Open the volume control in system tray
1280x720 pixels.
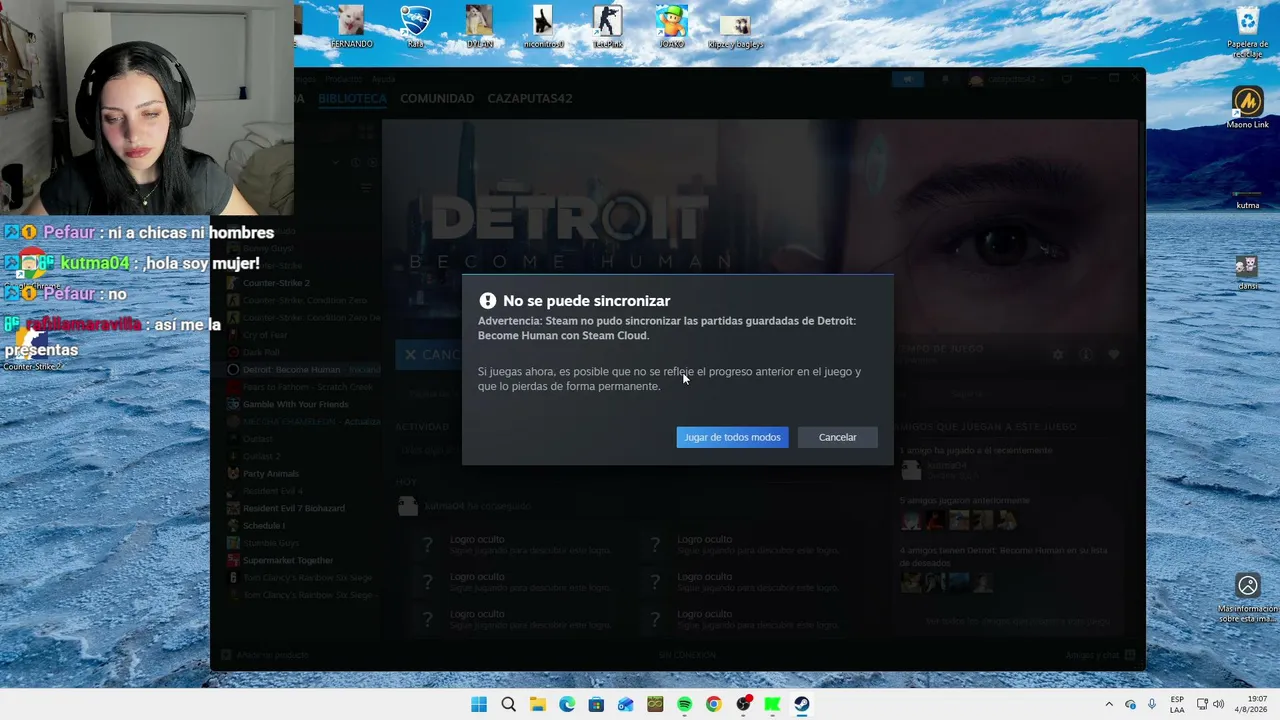coord(1218,704)
